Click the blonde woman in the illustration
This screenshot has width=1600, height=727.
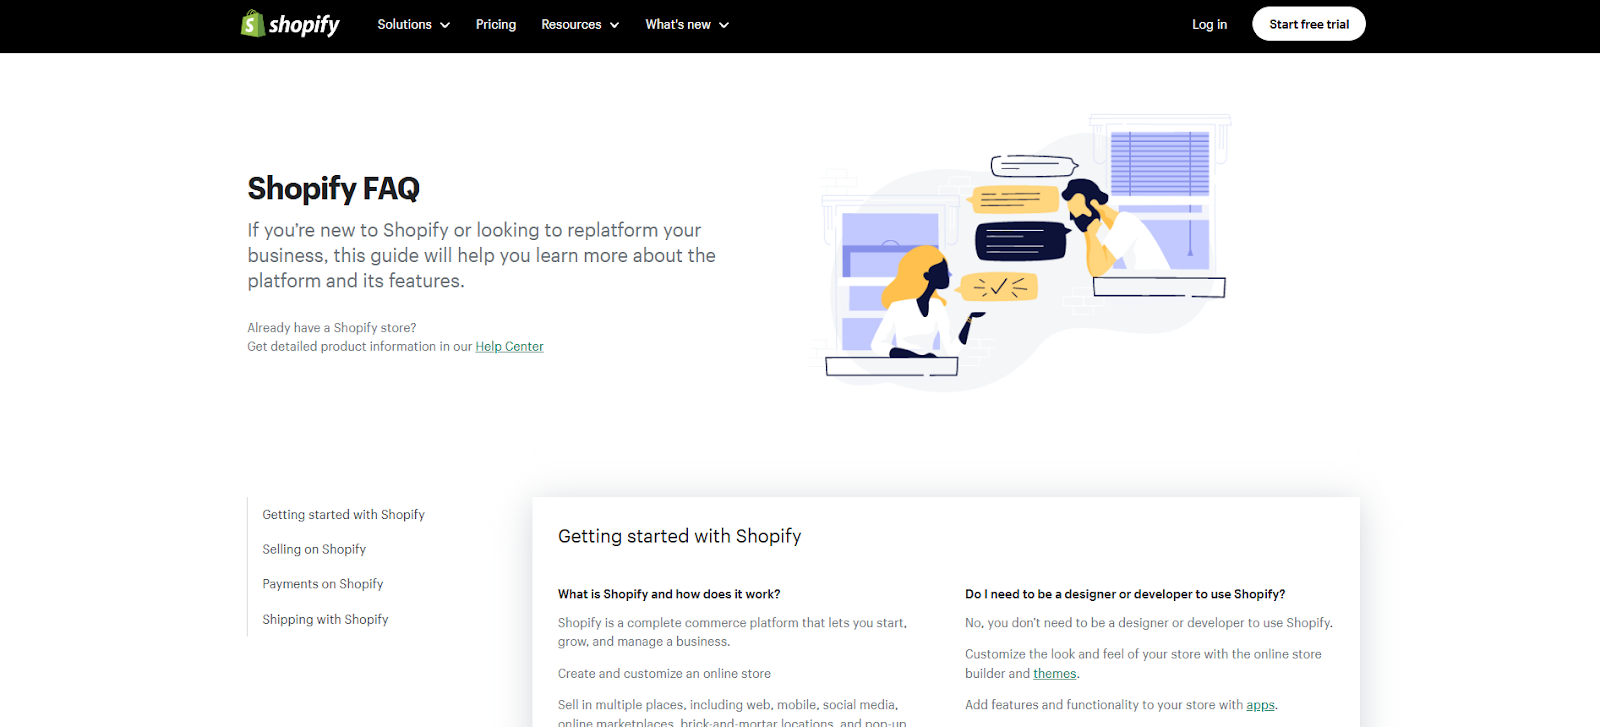[920, 300]
